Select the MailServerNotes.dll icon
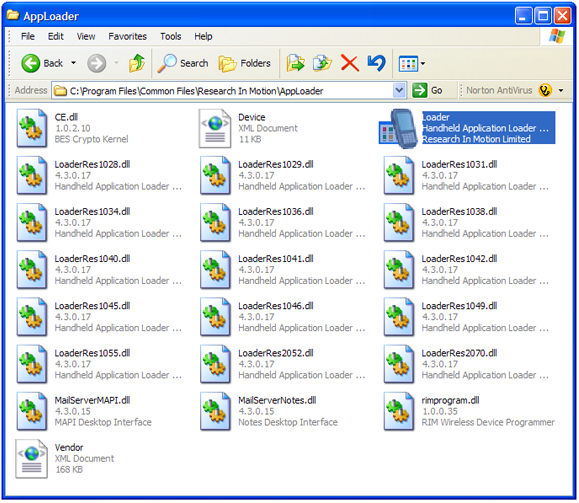 click(215, 411)
